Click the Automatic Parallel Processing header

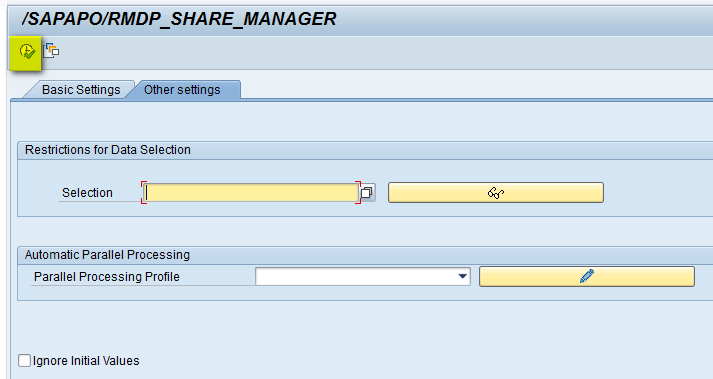(107, 254)
